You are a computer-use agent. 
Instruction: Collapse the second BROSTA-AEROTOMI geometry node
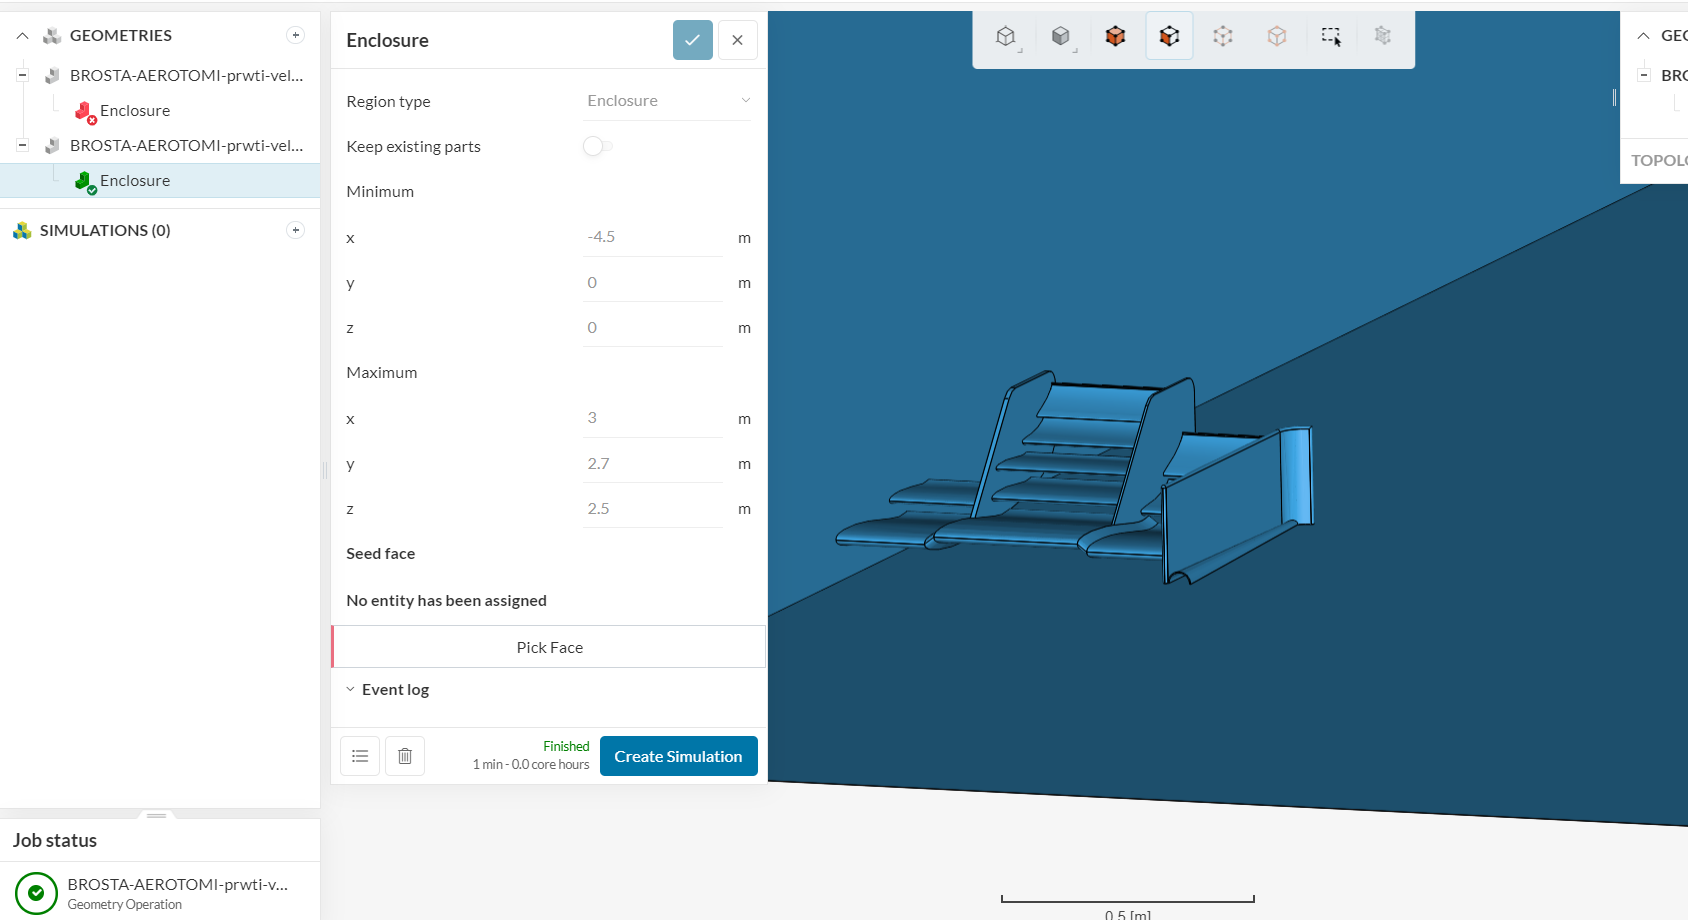pyautogui.click(x=22, y=145)
